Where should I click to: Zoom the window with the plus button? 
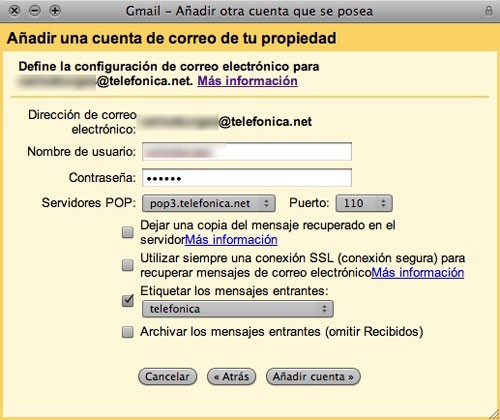[x=55, y=11]
